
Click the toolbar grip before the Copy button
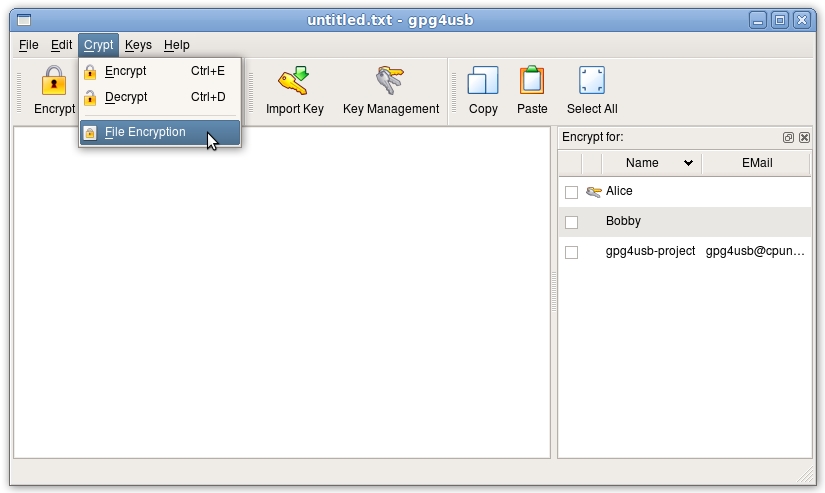coord(454,93)
